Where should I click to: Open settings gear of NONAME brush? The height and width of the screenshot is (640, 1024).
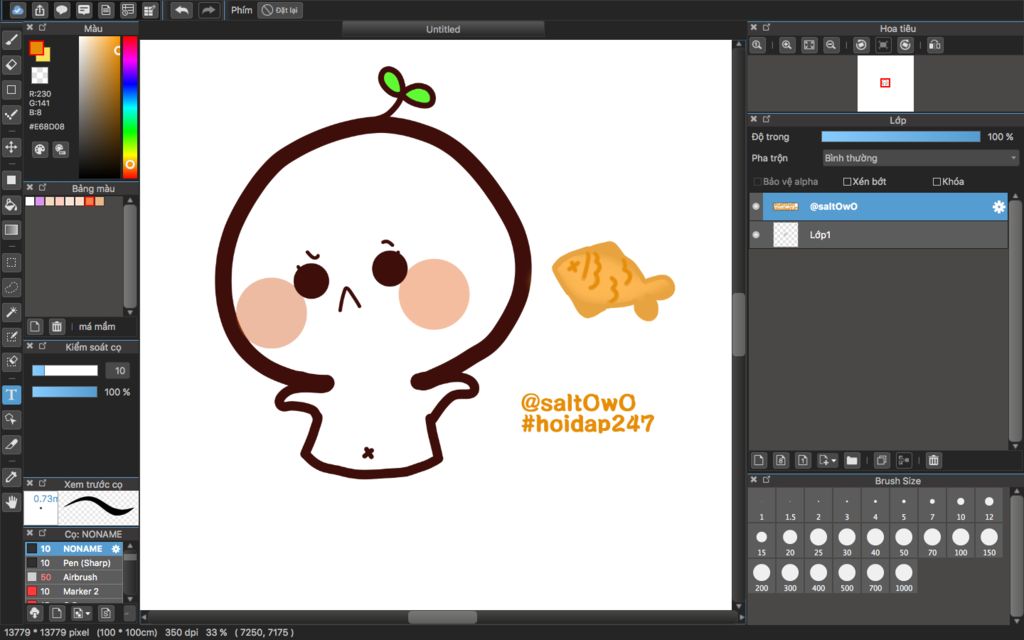pyautogui.click(x=116, y=549)
